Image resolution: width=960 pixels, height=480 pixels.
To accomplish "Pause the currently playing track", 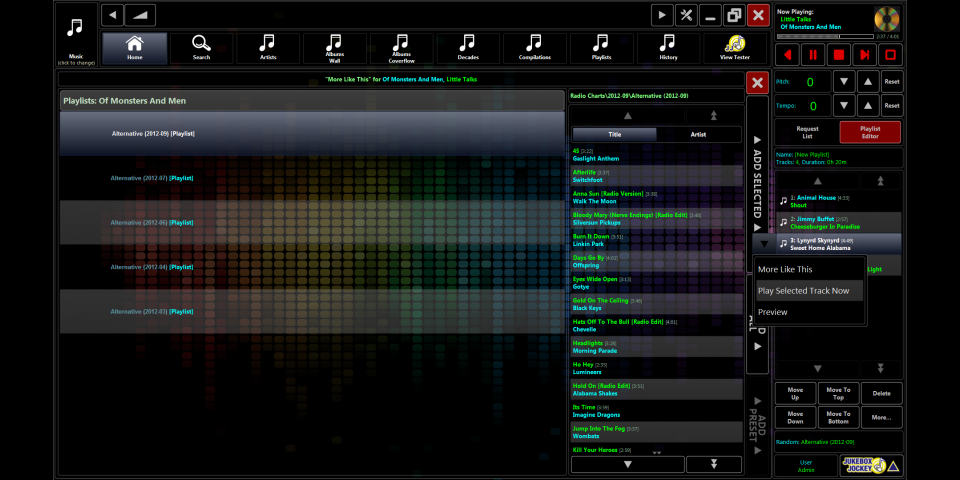I will (x=814, y=54).
